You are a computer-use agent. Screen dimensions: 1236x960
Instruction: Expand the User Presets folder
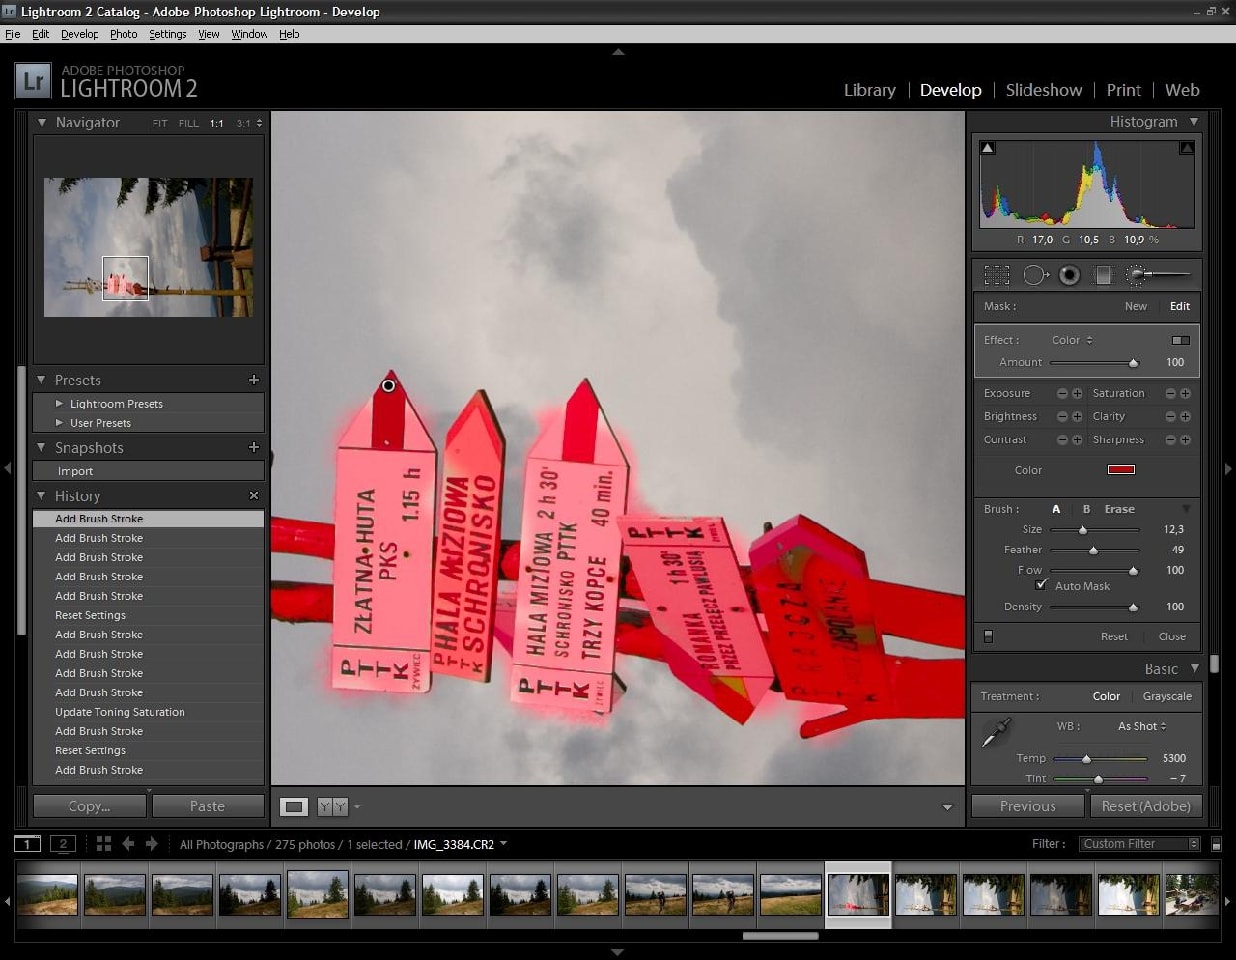[59, 423]
